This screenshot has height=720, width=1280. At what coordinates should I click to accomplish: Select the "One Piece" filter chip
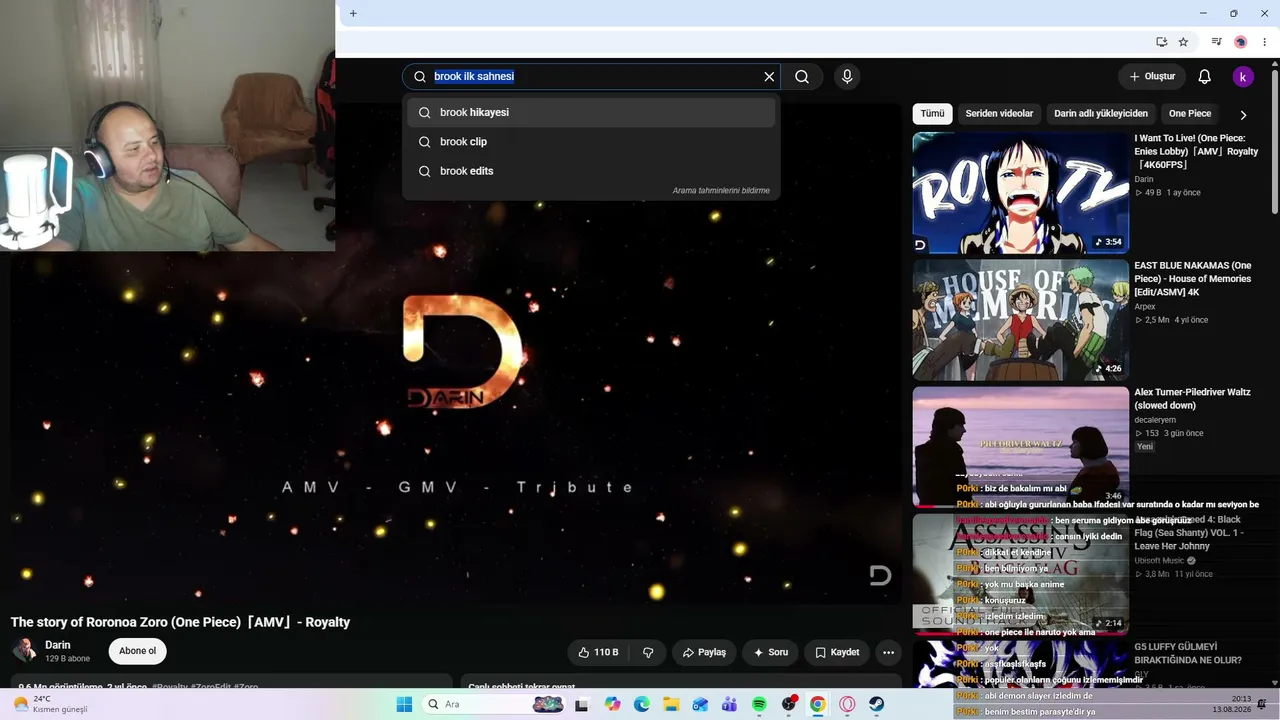1190,114
